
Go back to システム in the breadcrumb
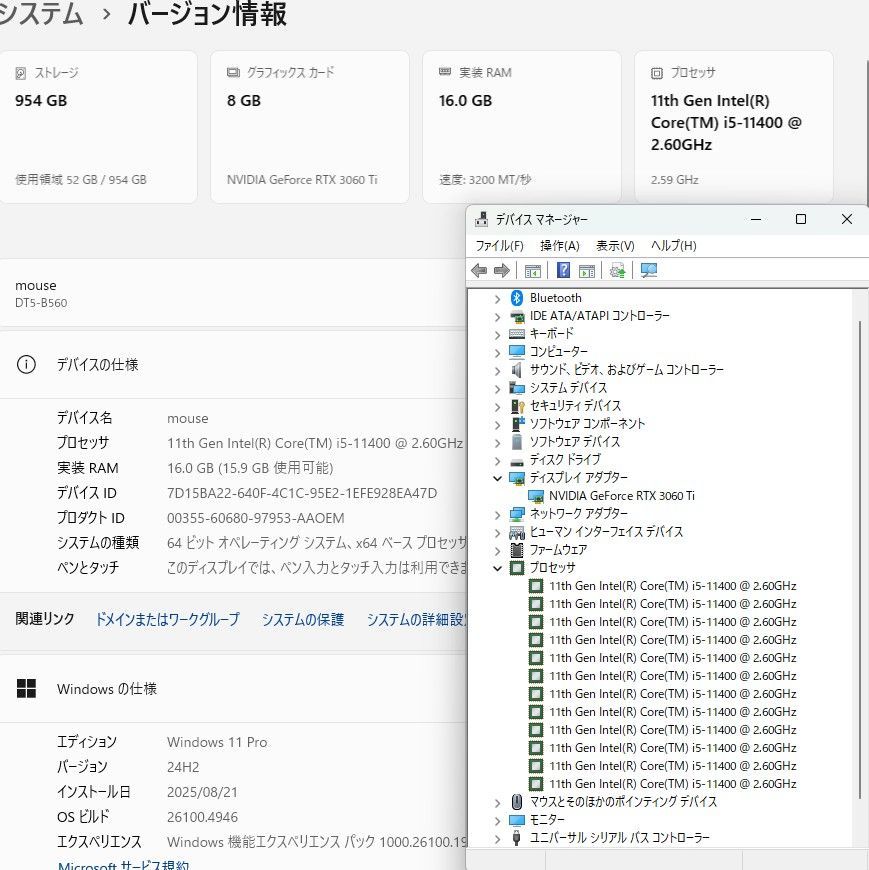pos(41,13)
